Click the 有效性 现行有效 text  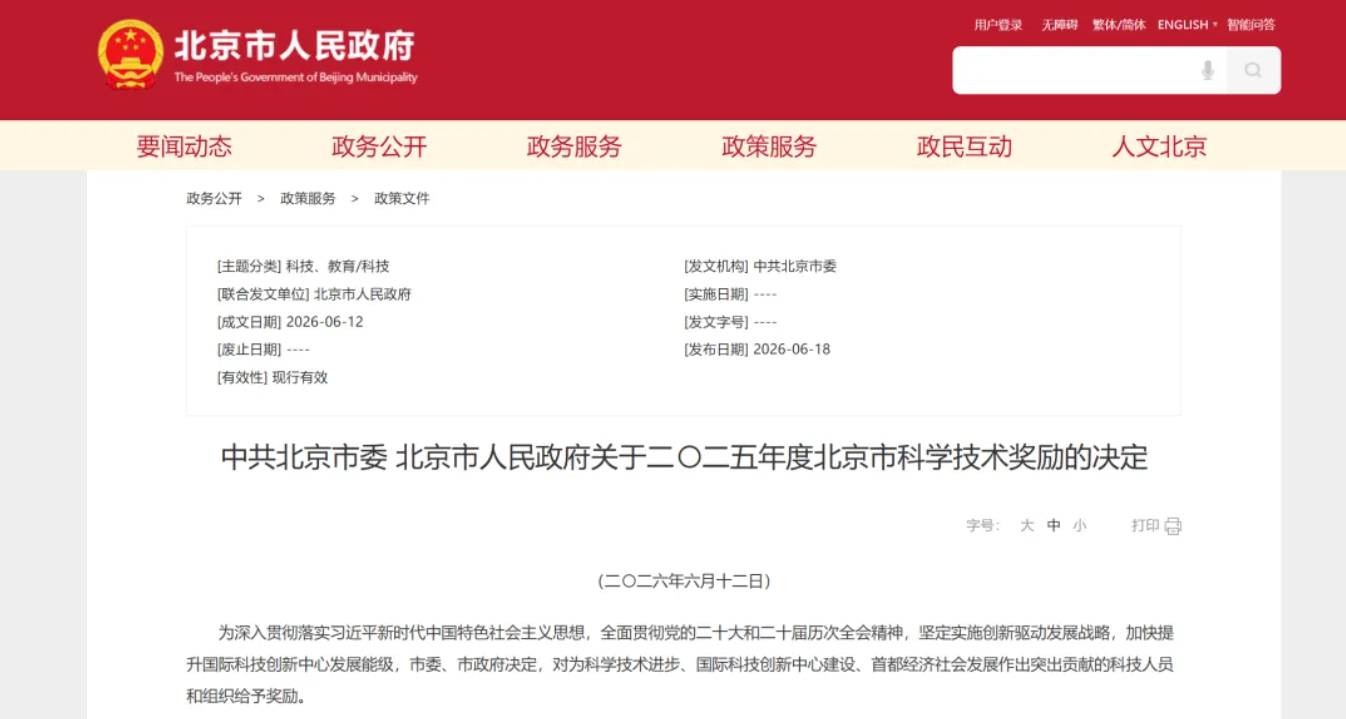click(x=272, y=377)
